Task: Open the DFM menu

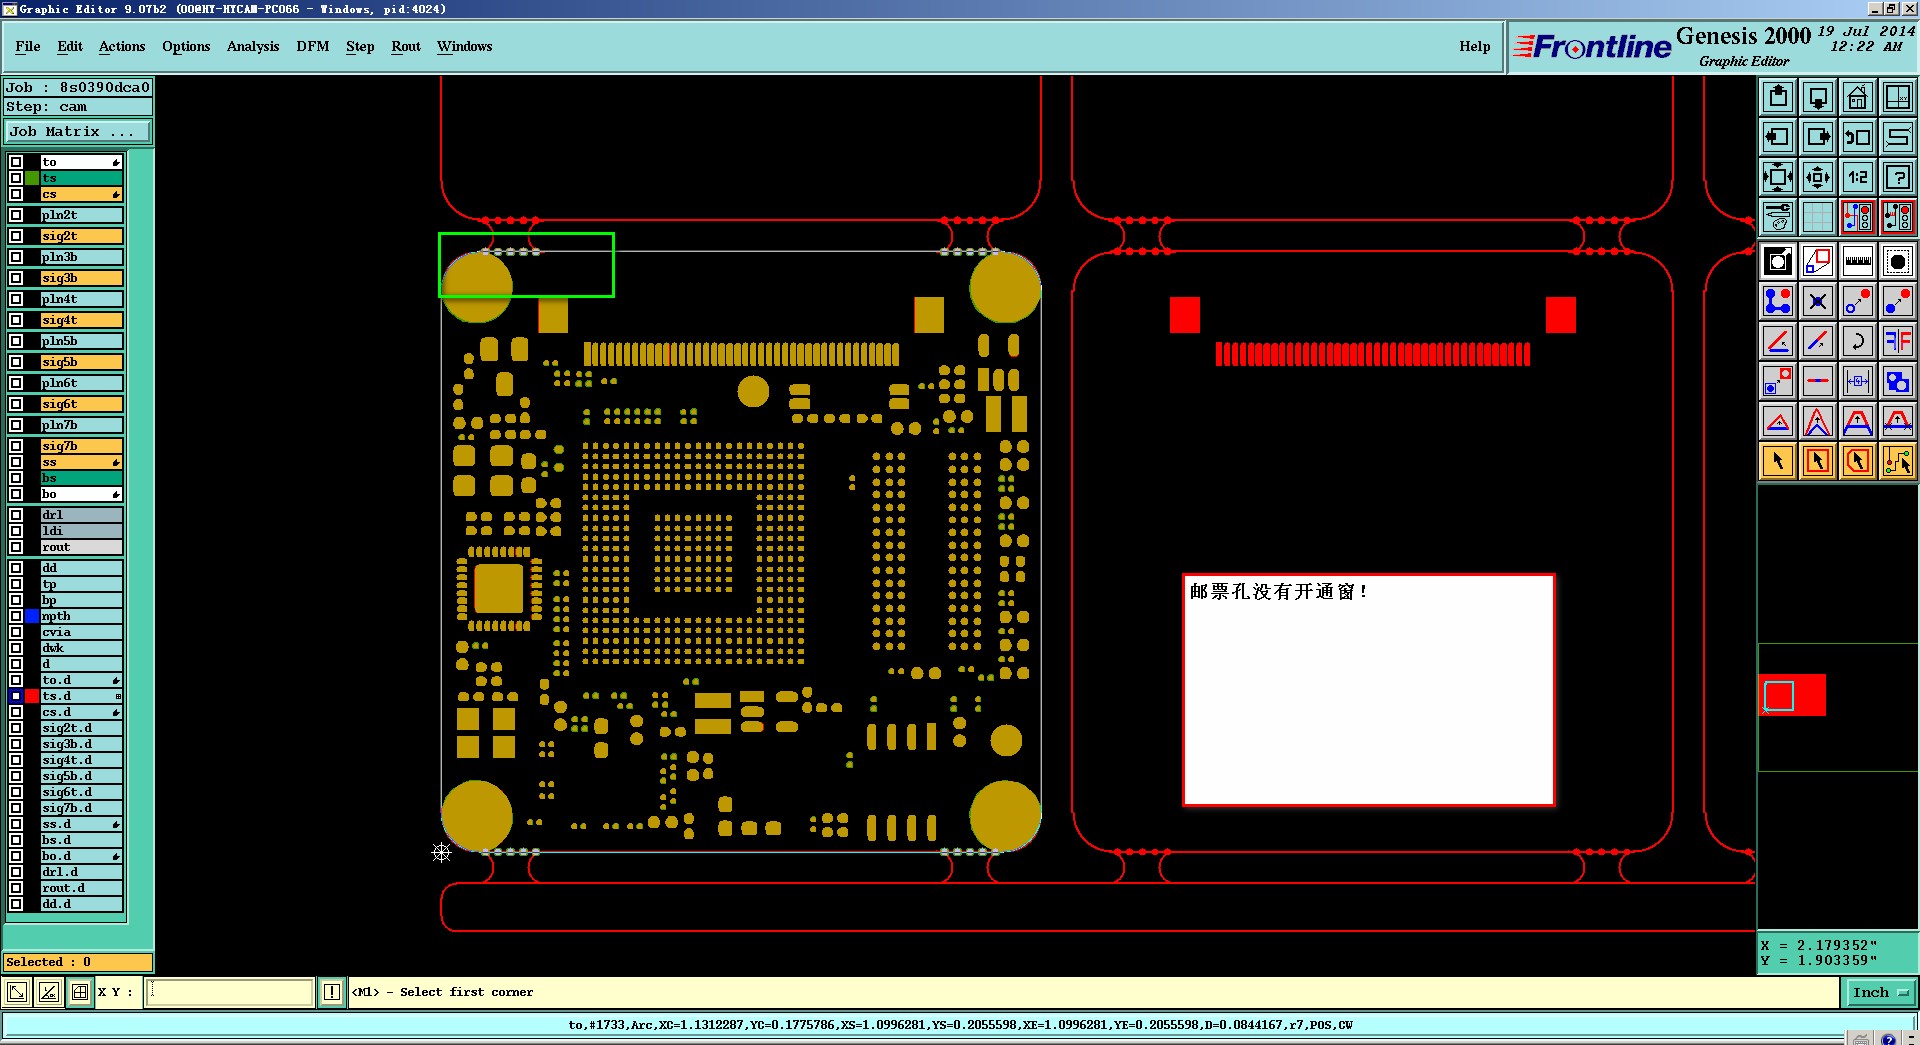Action: coord(313,47)
